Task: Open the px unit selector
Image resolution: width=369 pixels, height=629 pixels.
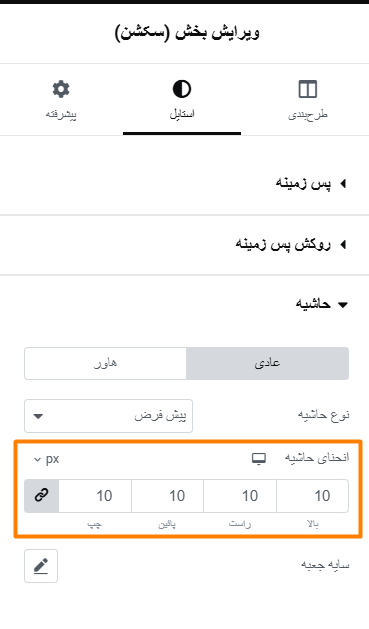Action: point(47,459)
